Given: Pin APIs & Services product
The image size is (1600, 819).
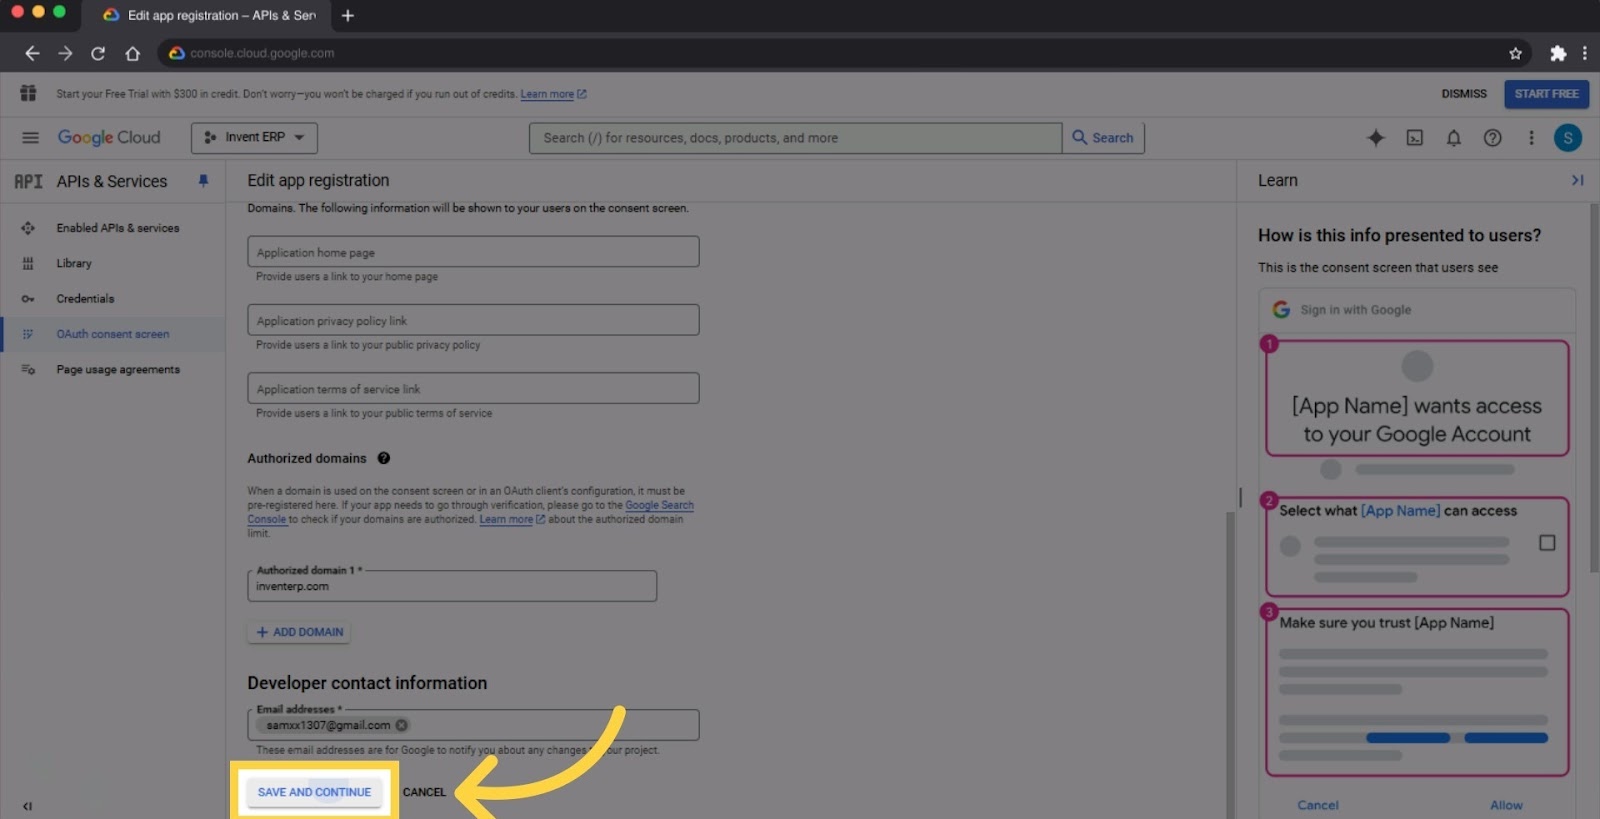Looking at the screenshot, I should [x=203, y=181].
